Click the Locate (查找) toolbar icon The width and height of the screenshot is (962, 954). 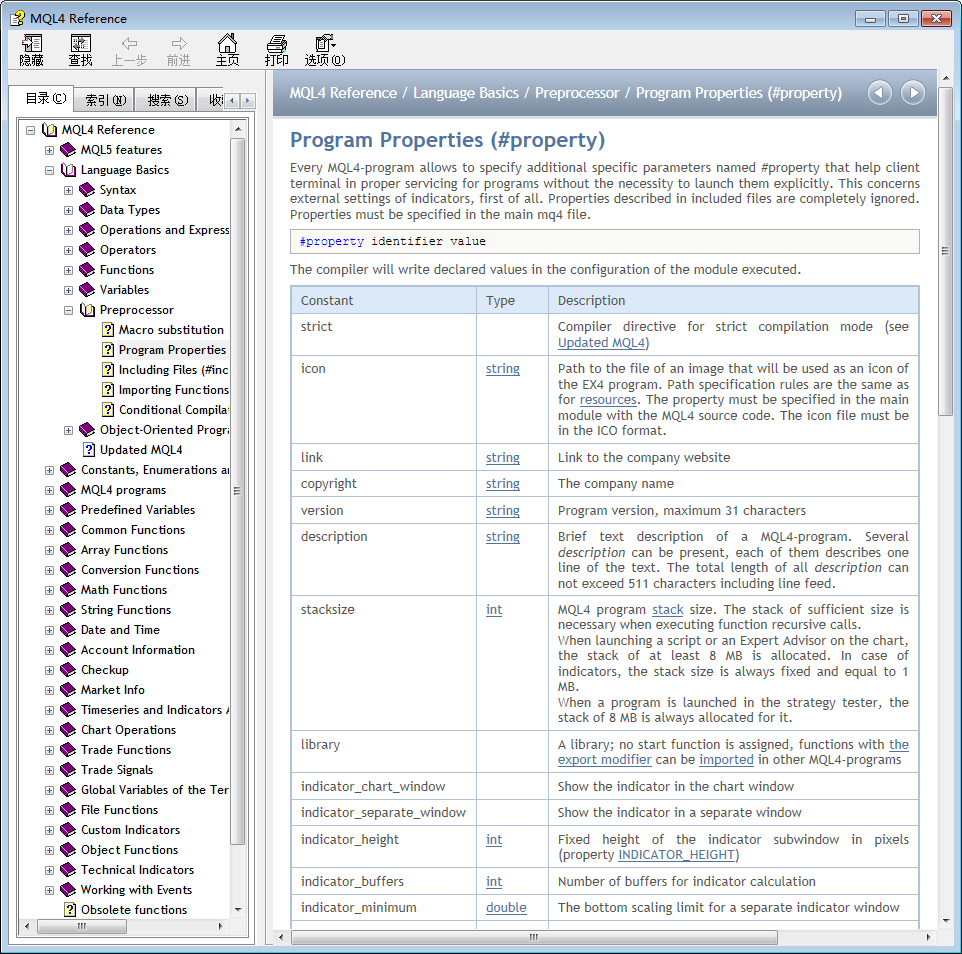pyautogui.click(x=80, y=50)
